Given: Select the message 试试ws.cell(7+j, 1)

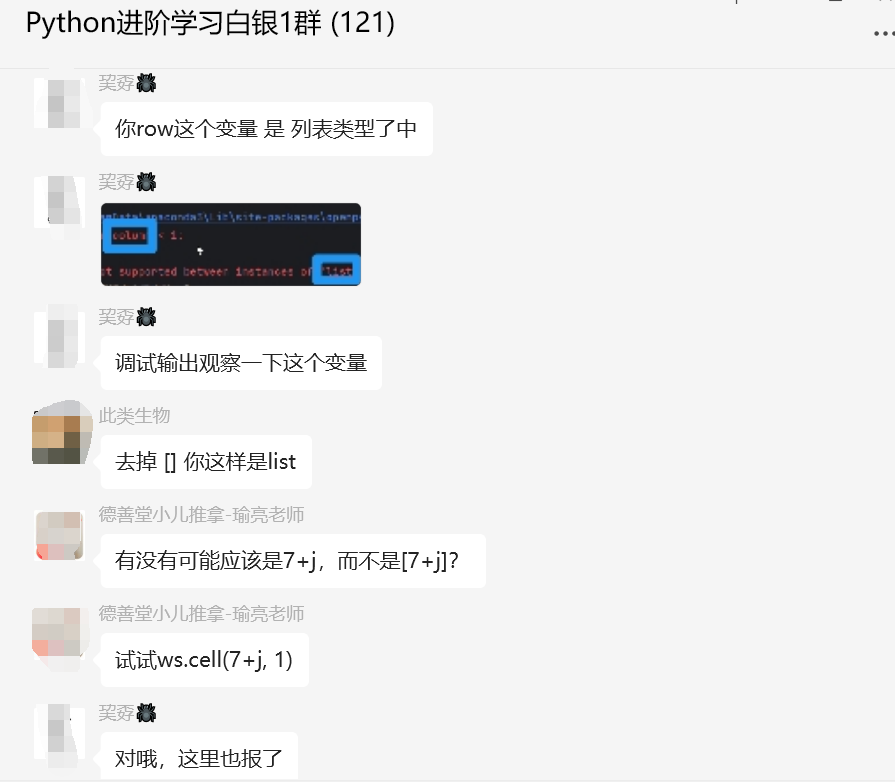Looking at the screenshot, I should pos(204,660).
